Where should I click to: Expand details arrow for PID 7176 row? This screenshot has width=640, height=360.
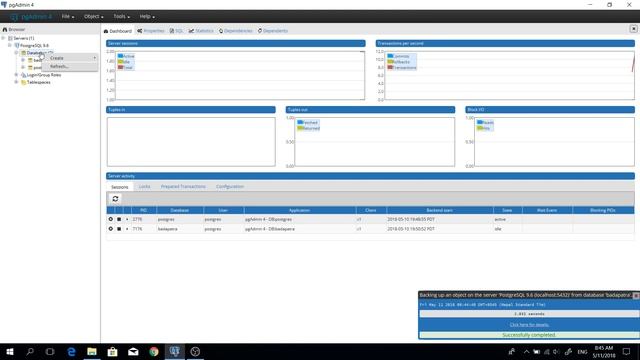coord(127,229)
